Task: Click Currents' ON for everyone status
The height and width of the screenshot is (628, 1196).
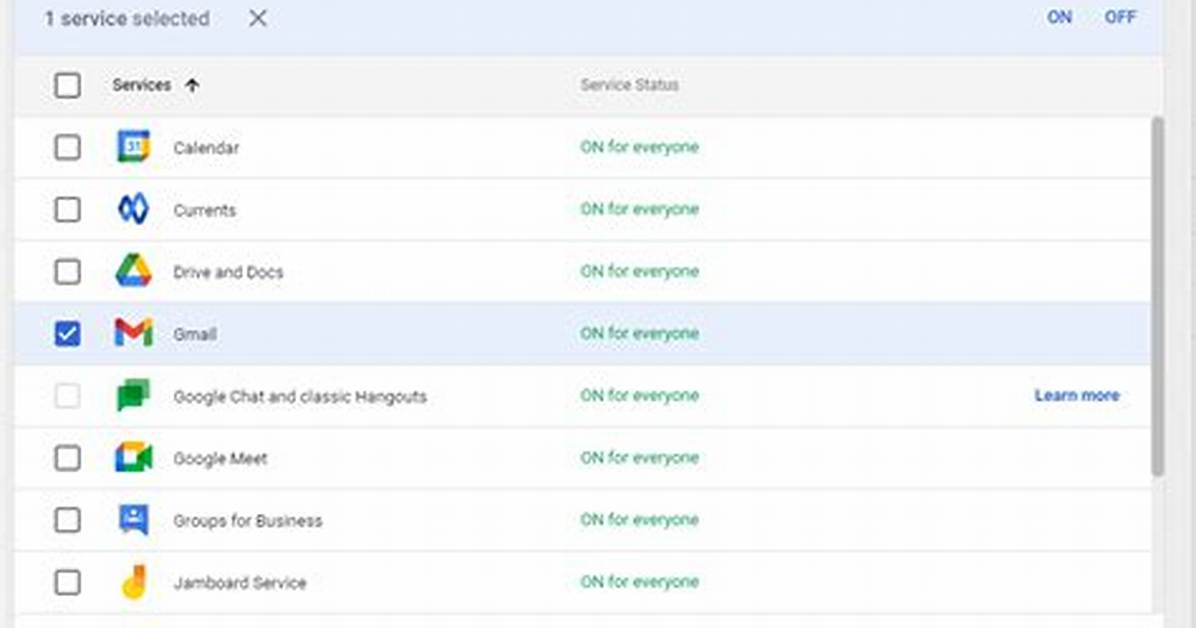Action: [x=639, y=209]
